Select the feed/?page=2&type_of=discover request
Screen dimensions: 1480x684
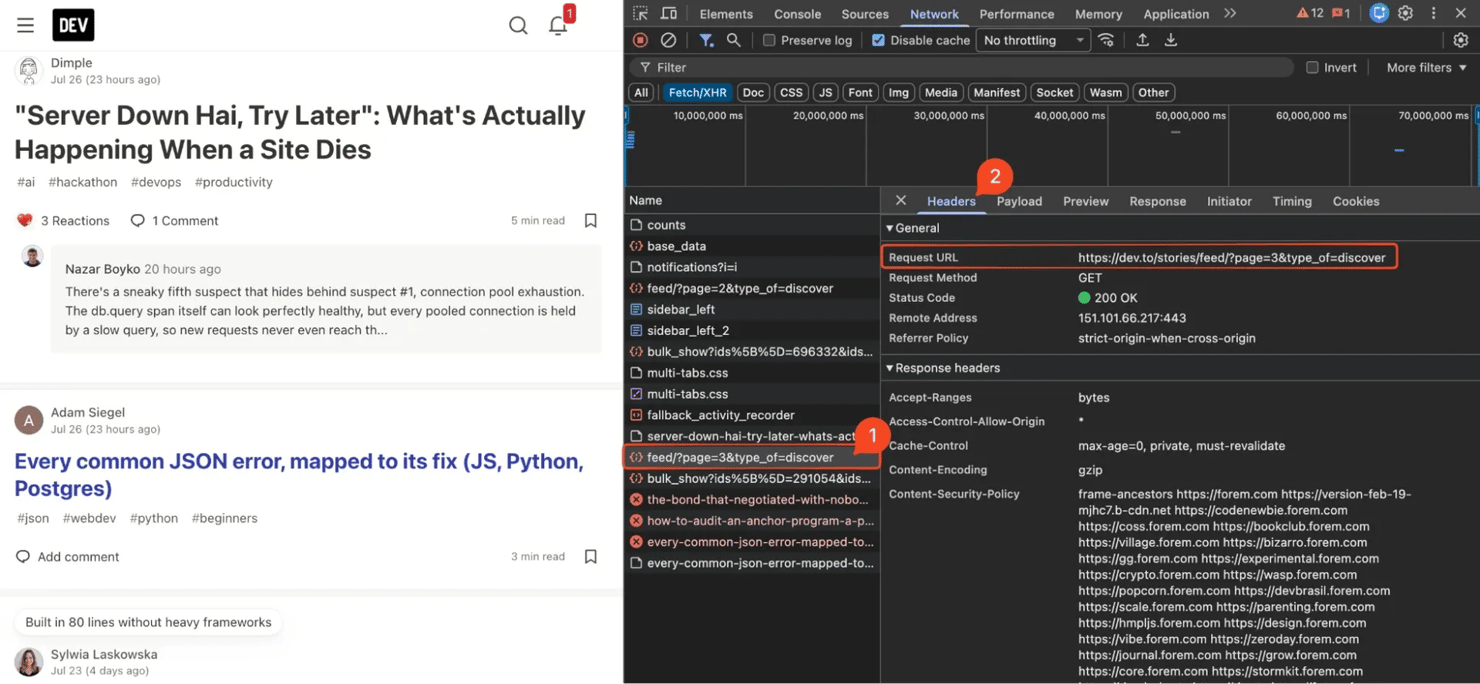[x=751, y=288]
